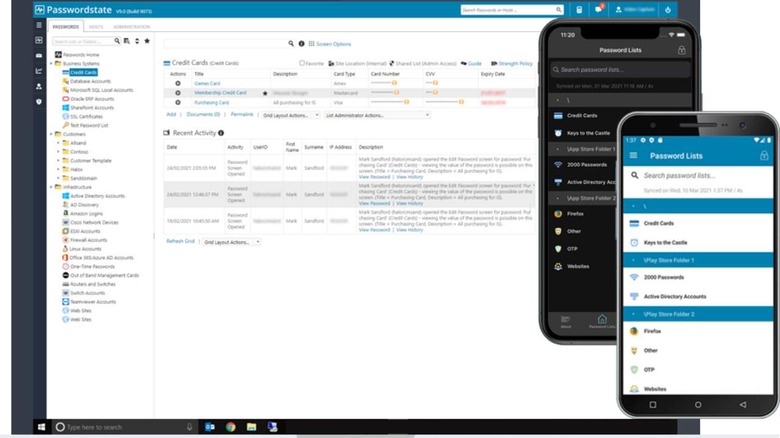Open actions gear for Purchasing Card row
780x438 pixels.
click(x=178, y=102)
